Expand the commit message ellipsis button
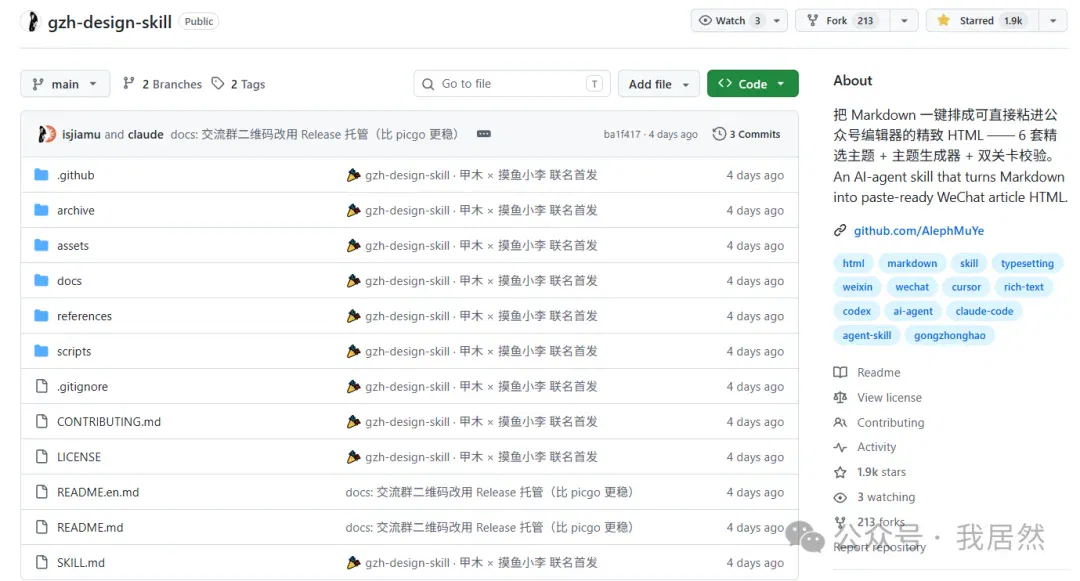 pos(484,134)
